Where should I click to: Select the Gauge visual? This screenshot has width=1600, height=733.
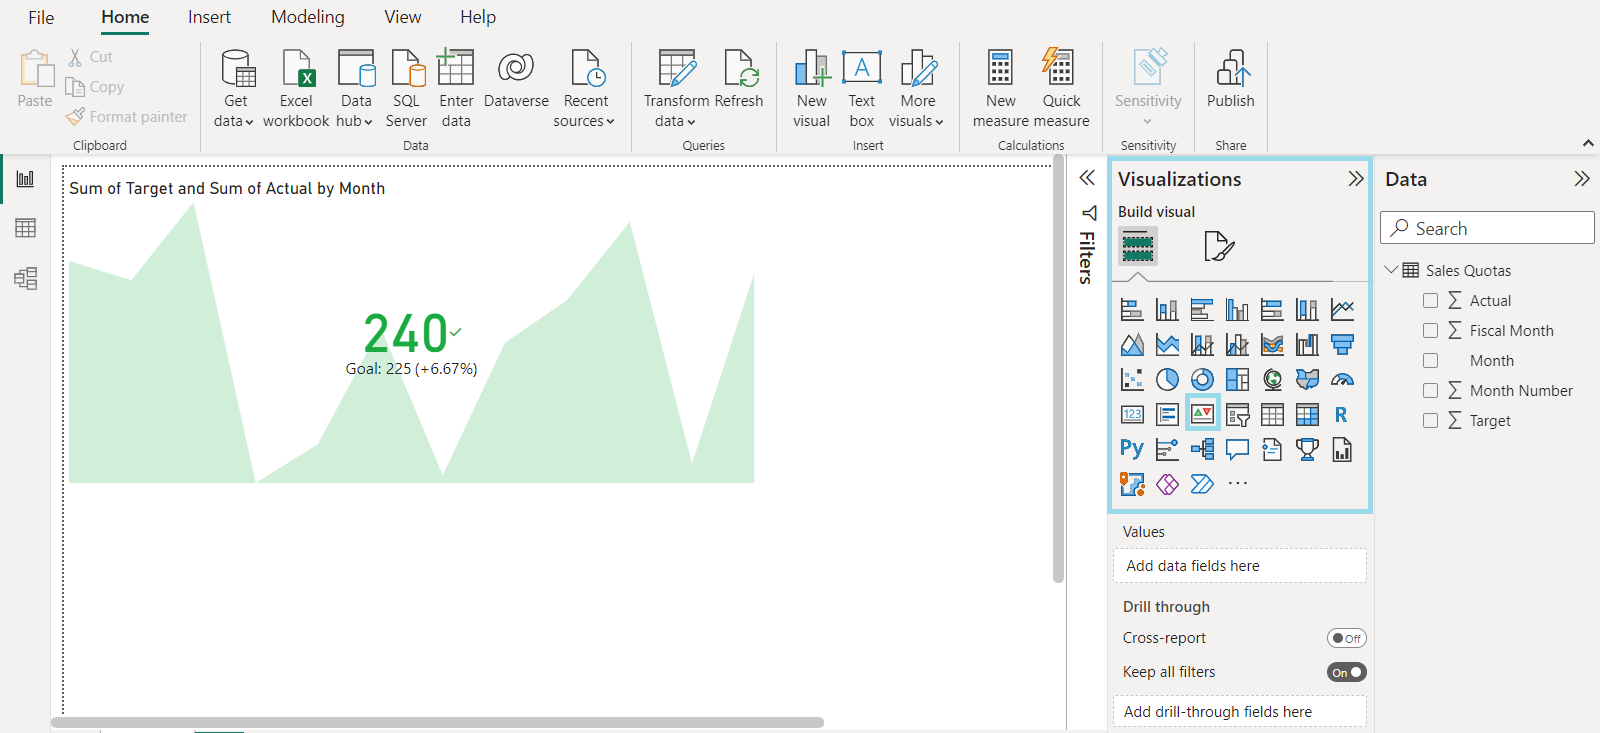[x=1342, y=380]
